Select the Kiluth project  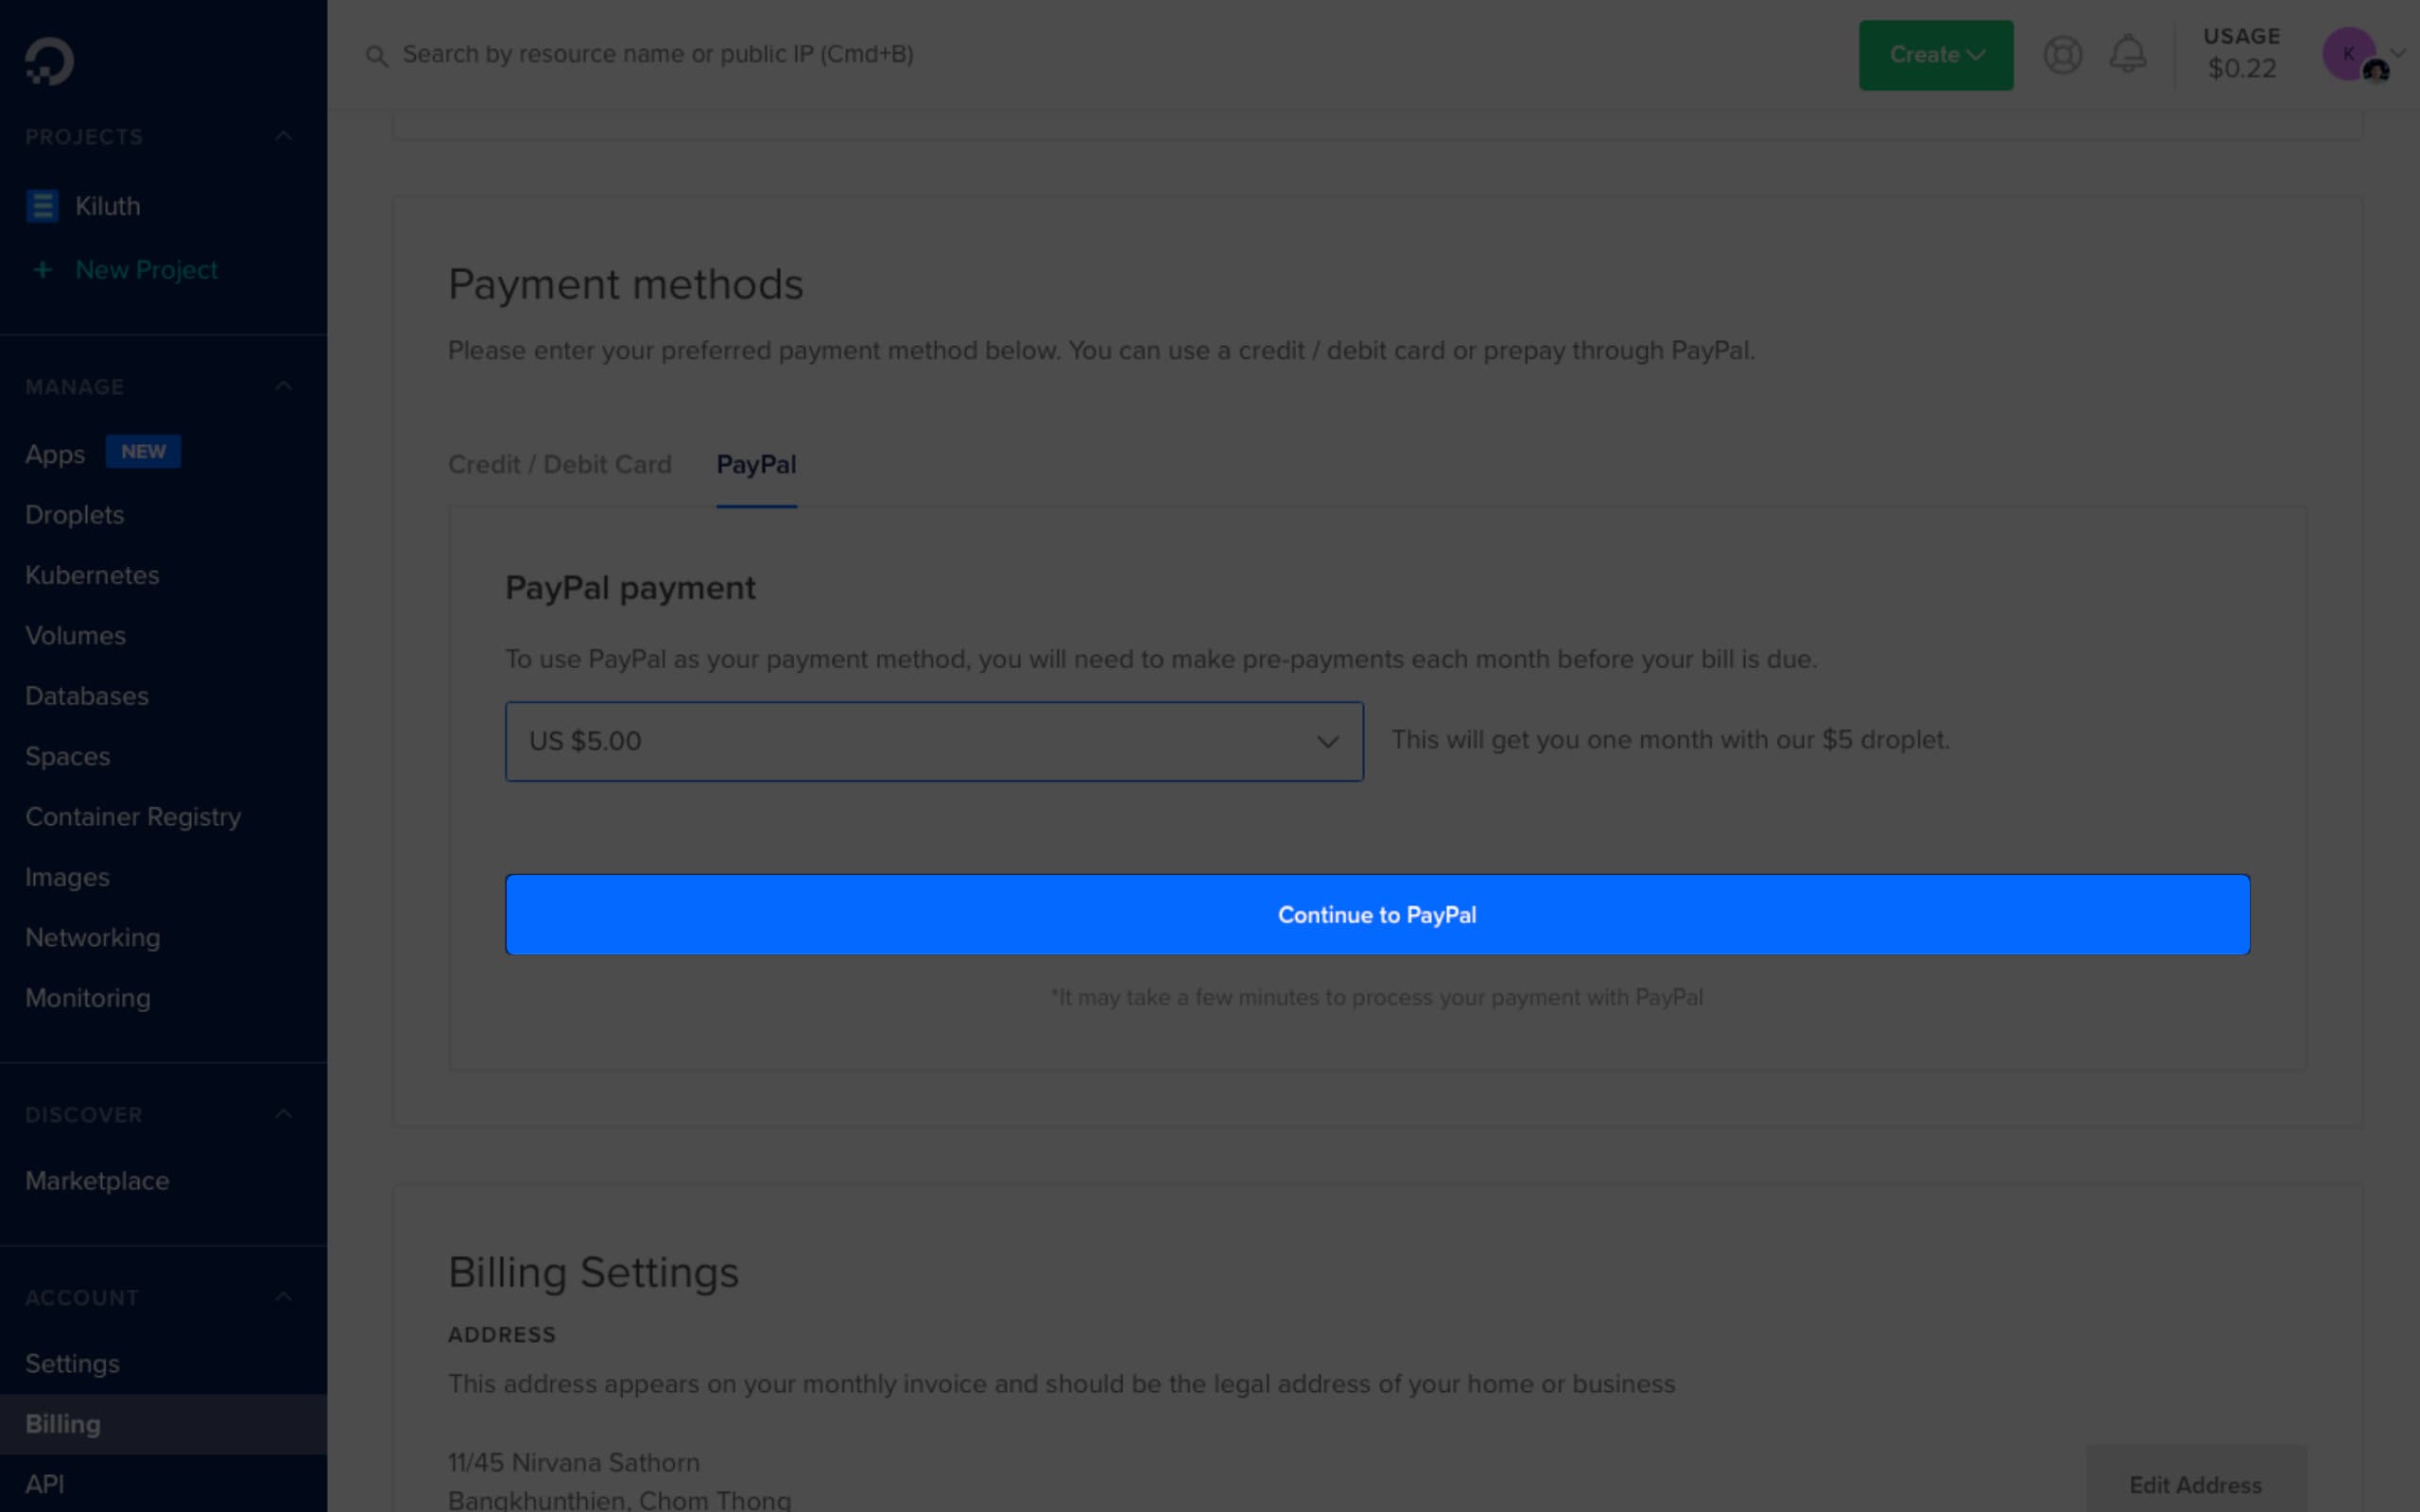(x=107, y=206)
